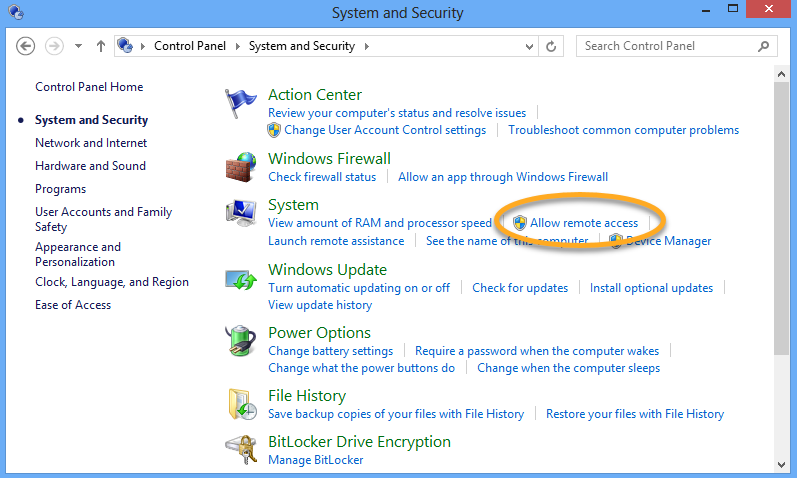Image resolution: width=797 pixels, height=478 pixels.
Task: Click the vertical scrollbar down arrow
Action: 782,466
